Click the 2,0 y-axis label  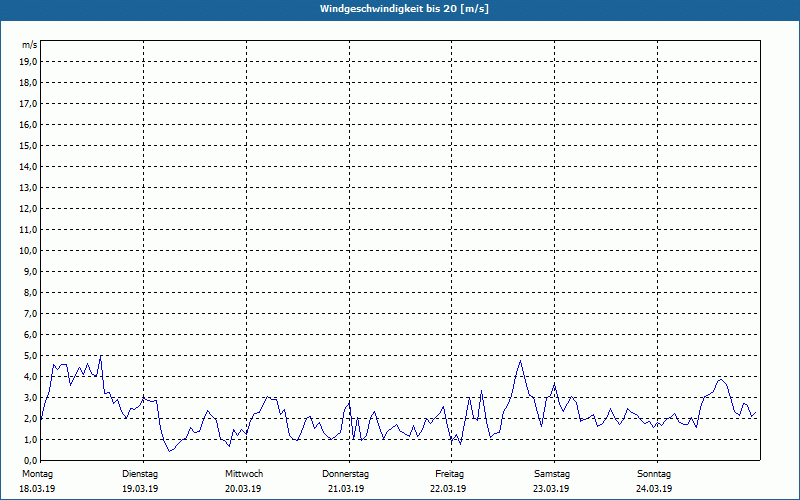point(30,418)
